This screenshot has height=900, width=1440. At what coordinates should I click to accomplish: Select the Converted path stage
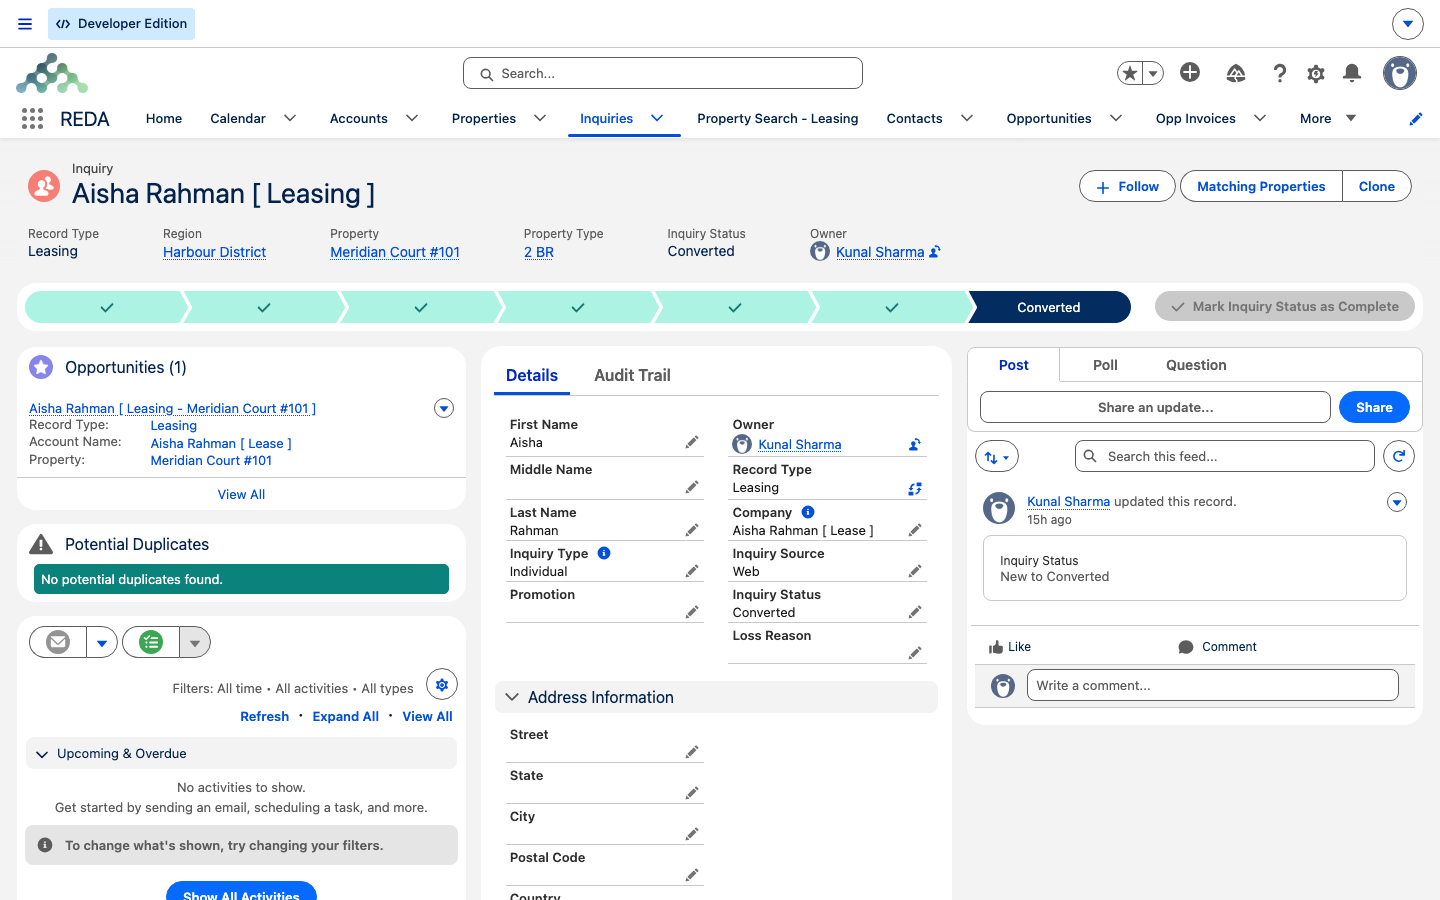point(1049,307)
